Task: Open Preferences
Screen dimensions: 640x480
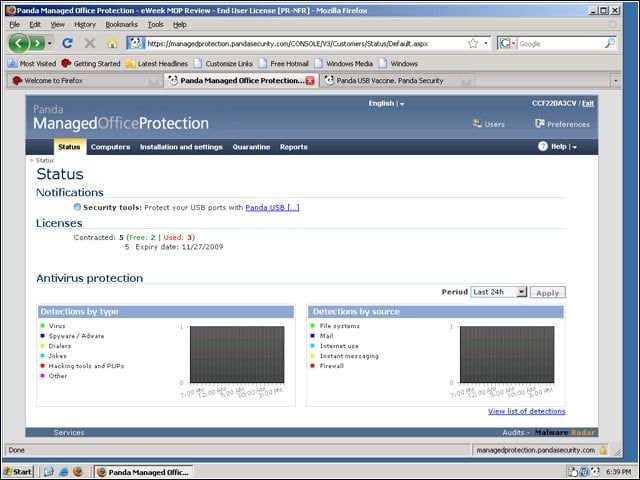Action: pyautogui.click(x=562, y=124)
